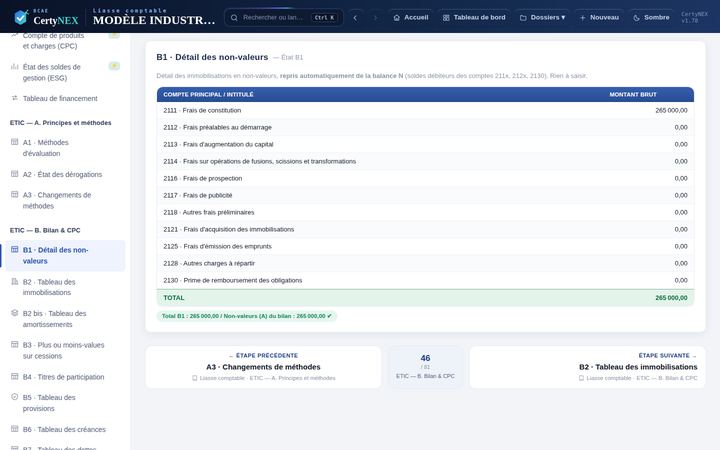This screenshot has height=450, width=720.
Task: Click the table icon beside B1 Détail des non-valeurs
Action: (x=15, y=249)
